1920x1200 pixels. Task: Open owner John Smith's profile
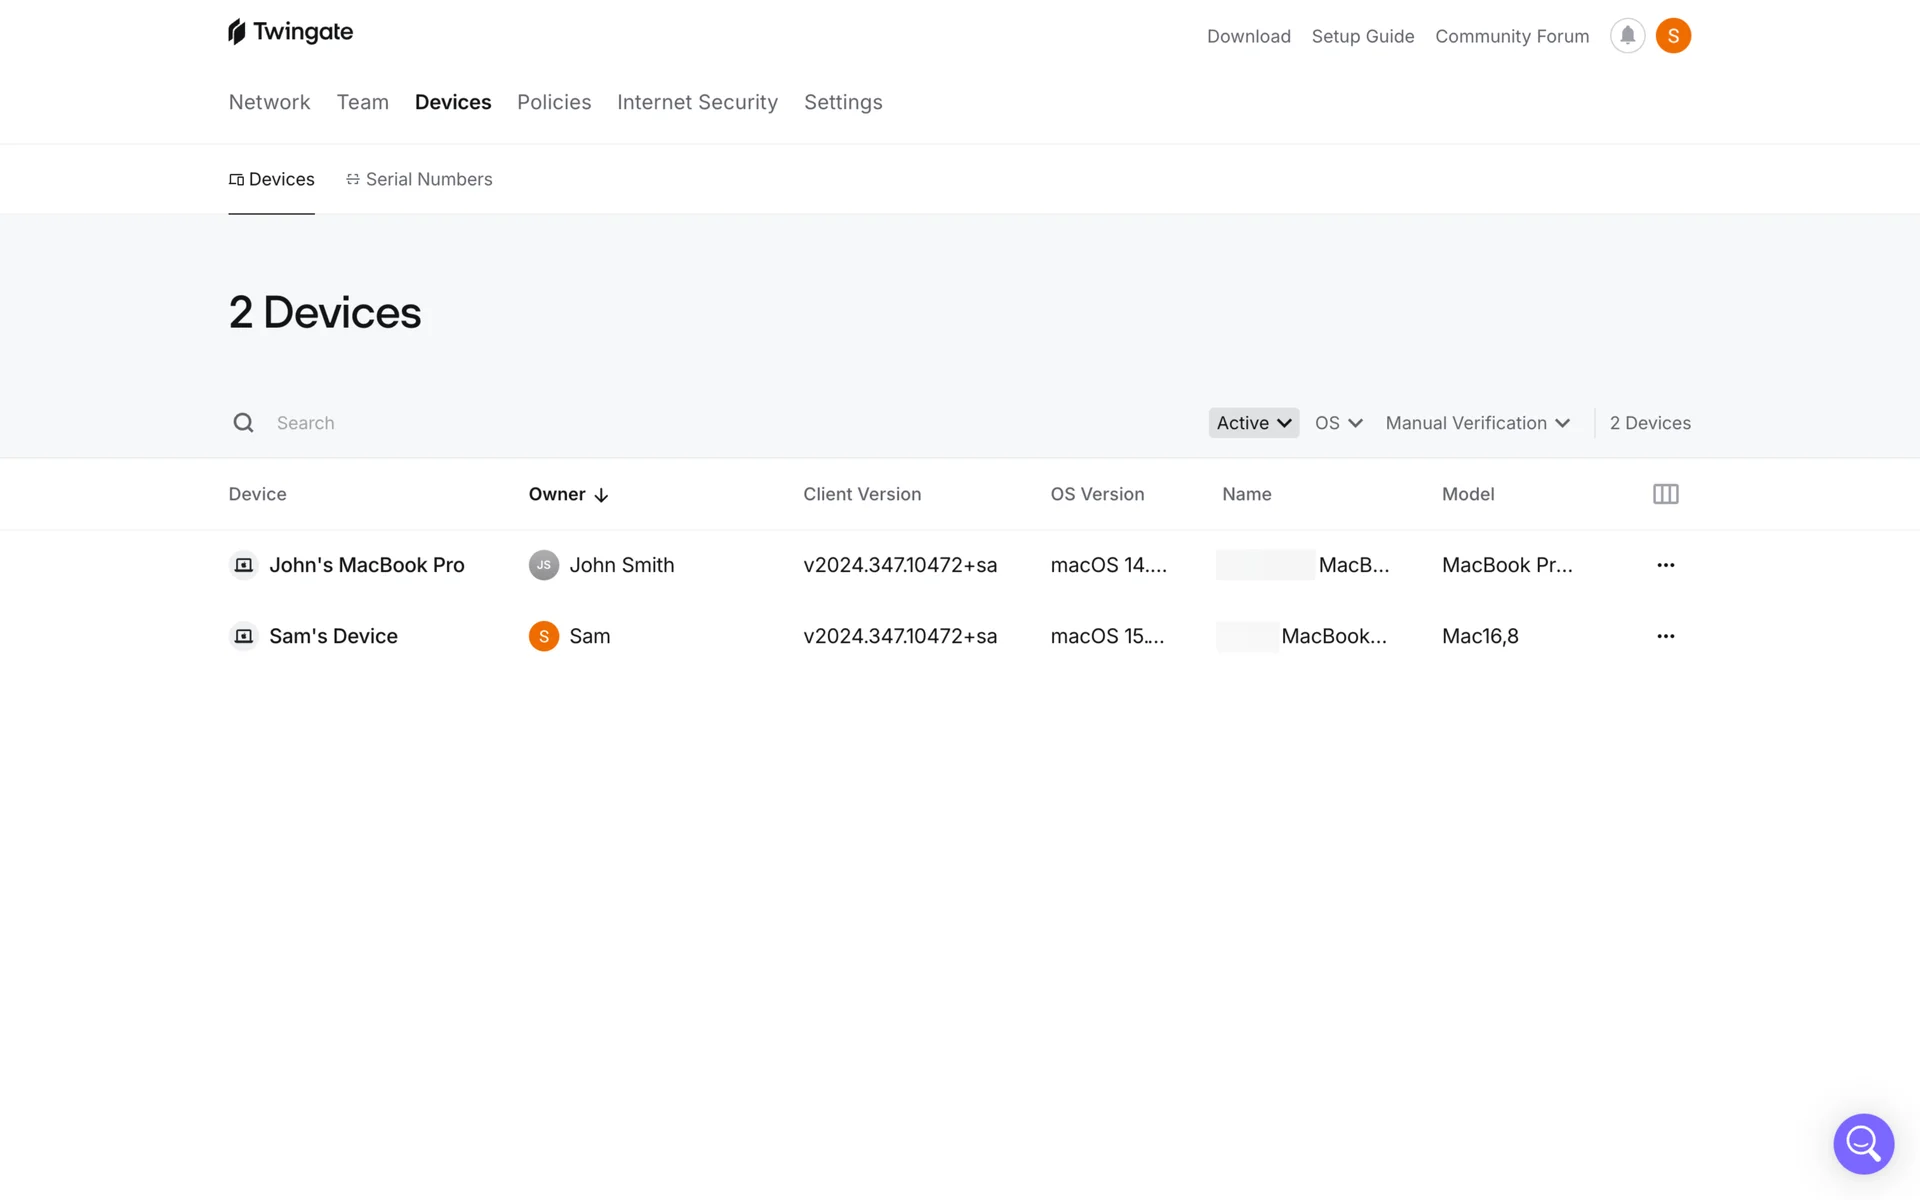click(621, 565)
